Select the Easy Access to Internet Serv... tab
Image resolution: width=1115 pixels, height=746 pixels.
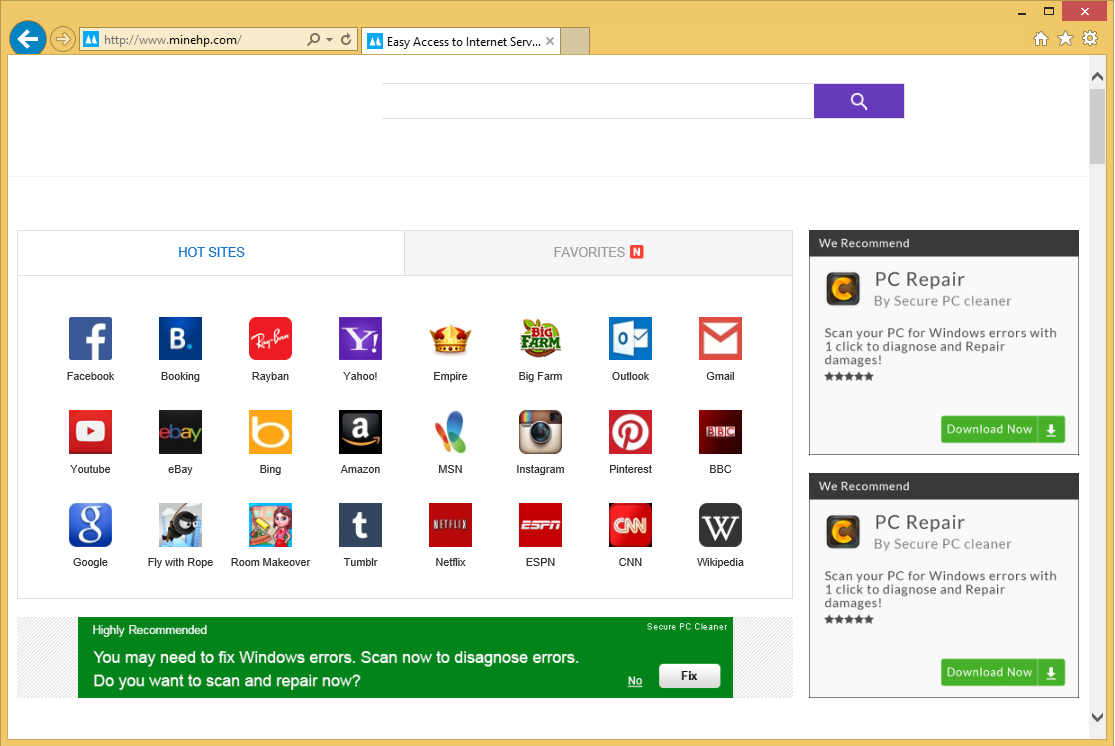pyautogui.click(x=461, y=41)
